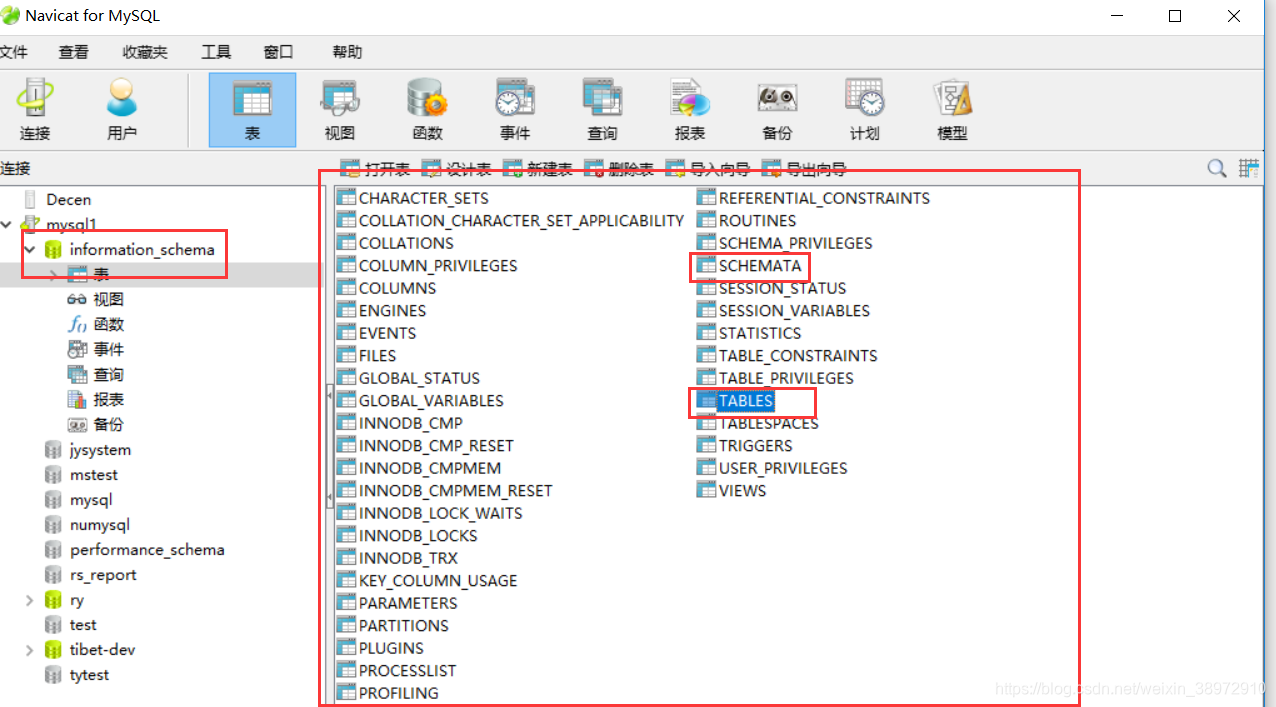Viewport: 1276px width, 707px height.
Task: Click 设计表 (Design Table) button
Action: coord(457,169)
